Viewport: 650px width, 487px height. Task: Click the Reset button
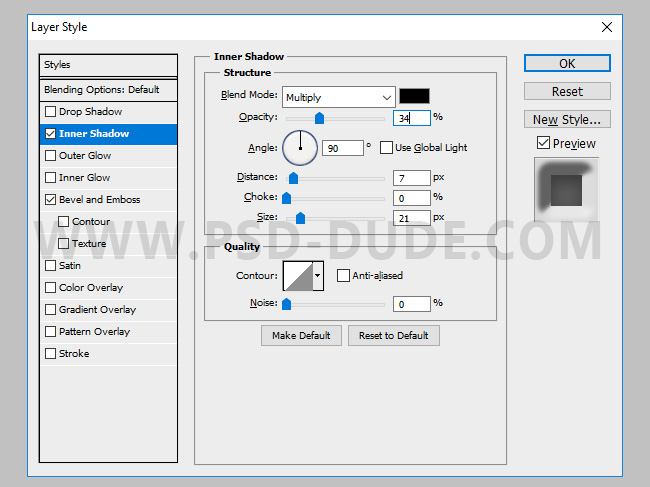pyautogui.click(x=567, y=91)
